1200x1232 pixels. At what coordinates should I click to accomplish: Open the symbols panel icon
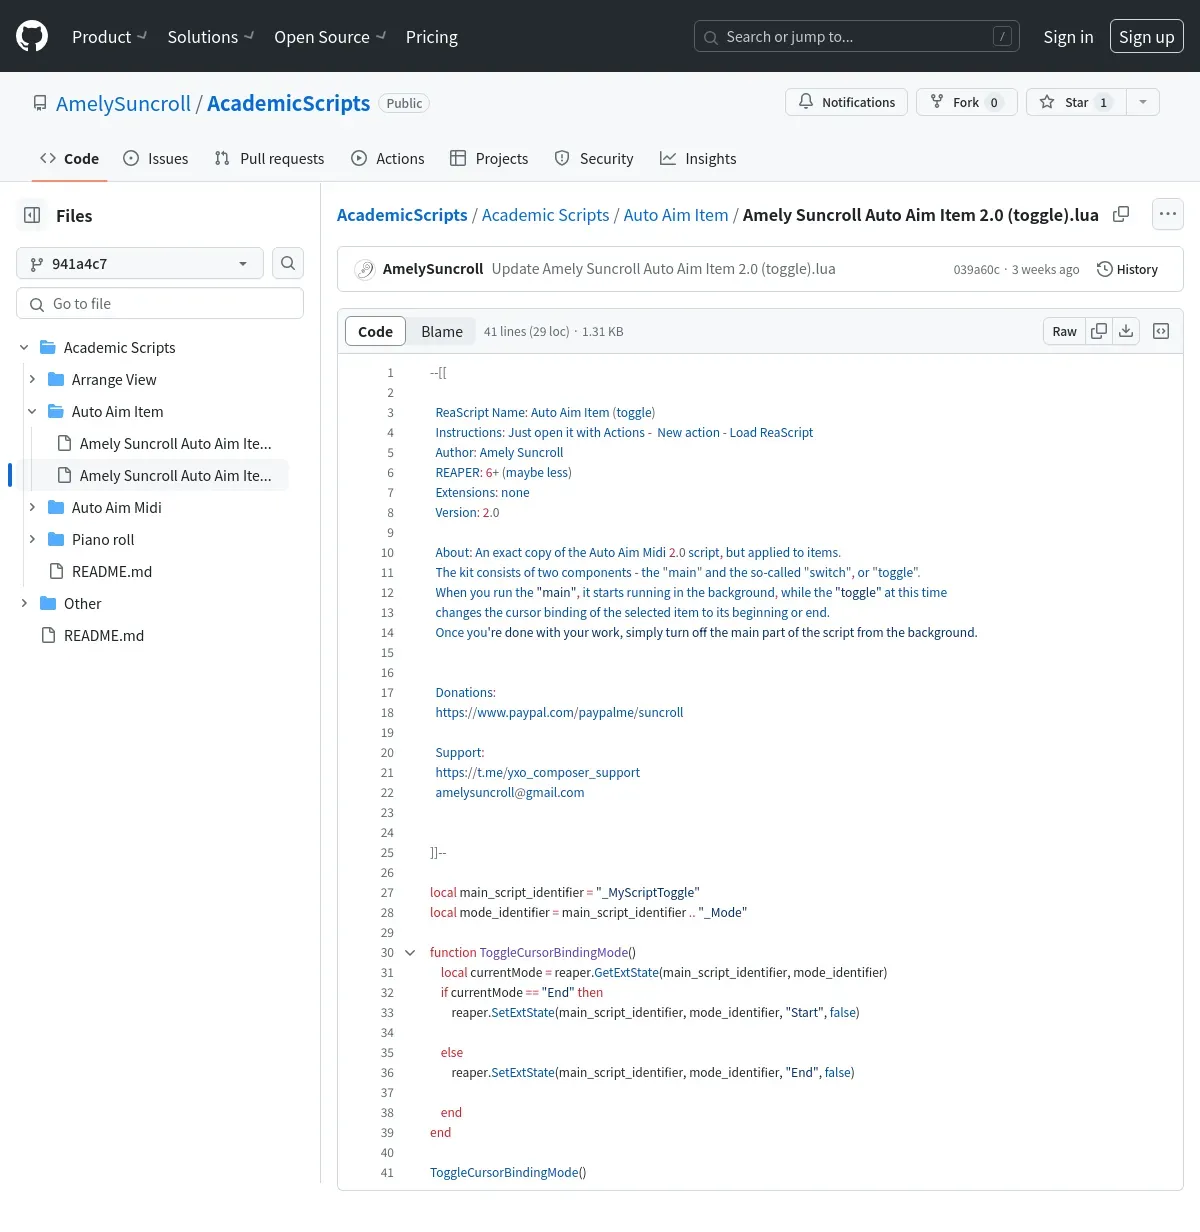[x=1161, y=331]
